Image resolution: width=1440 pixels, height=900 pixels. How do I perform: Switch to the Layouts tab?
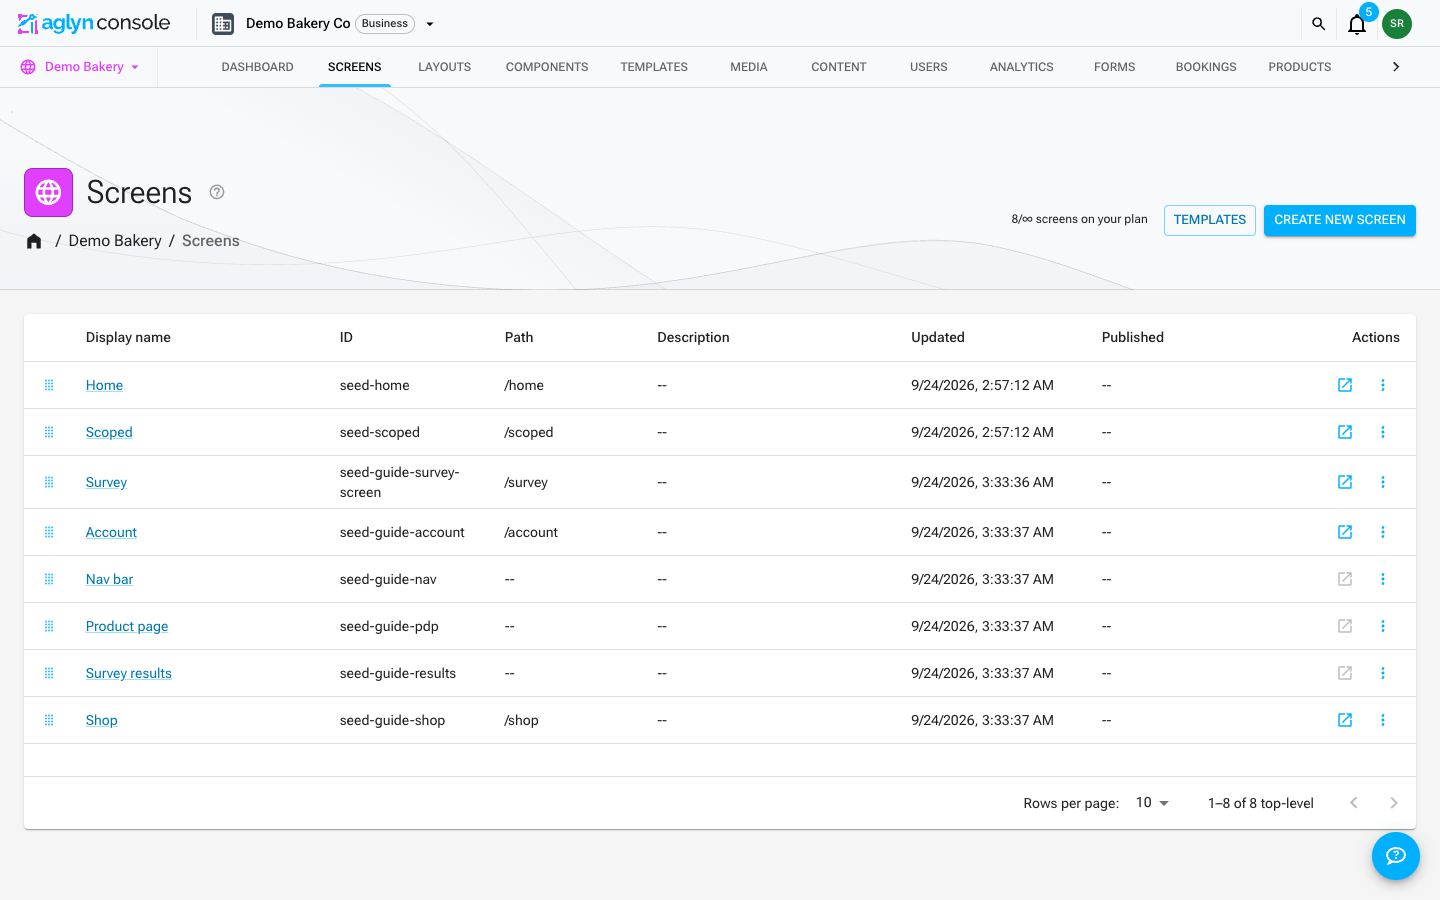coord(445,67)
